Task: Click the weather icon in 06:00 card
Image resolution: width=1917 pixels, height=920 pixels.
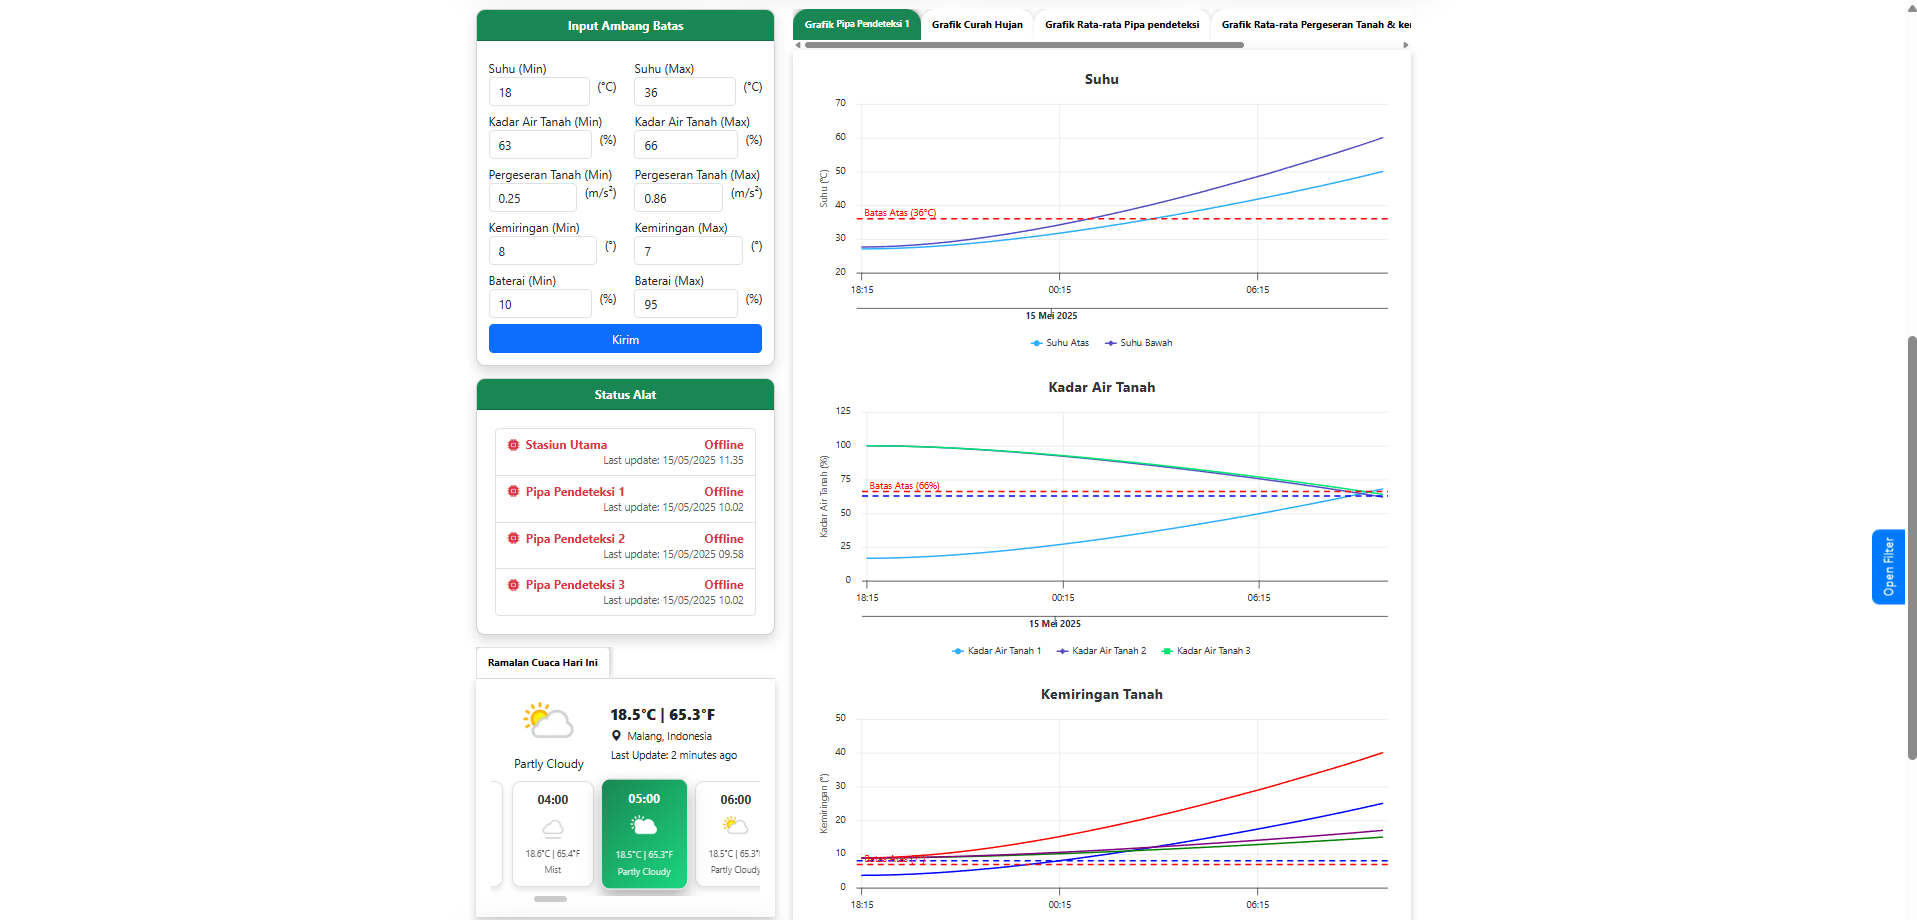Action: click(x=735, y=826)
